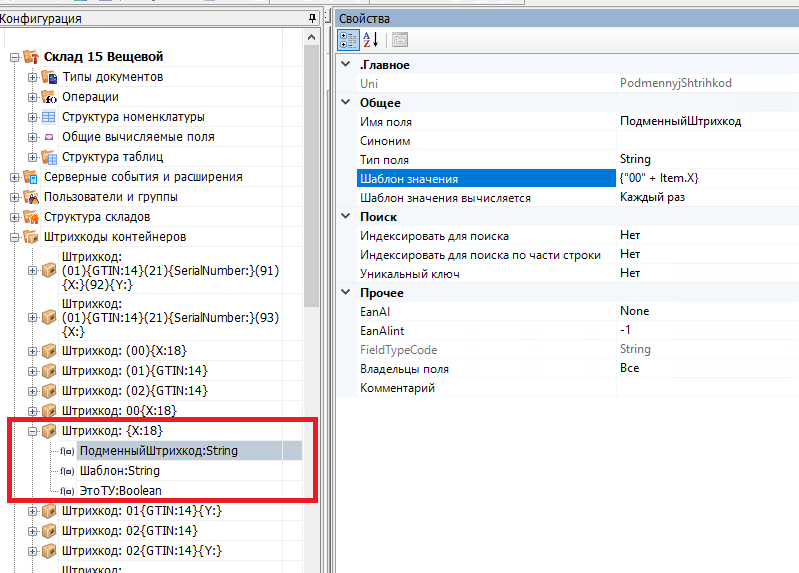This screenshot has width=799, height=573.
Task: Expand the Штрихкод: 02{GTIN:14} node
Action: (x=33, y=531)
